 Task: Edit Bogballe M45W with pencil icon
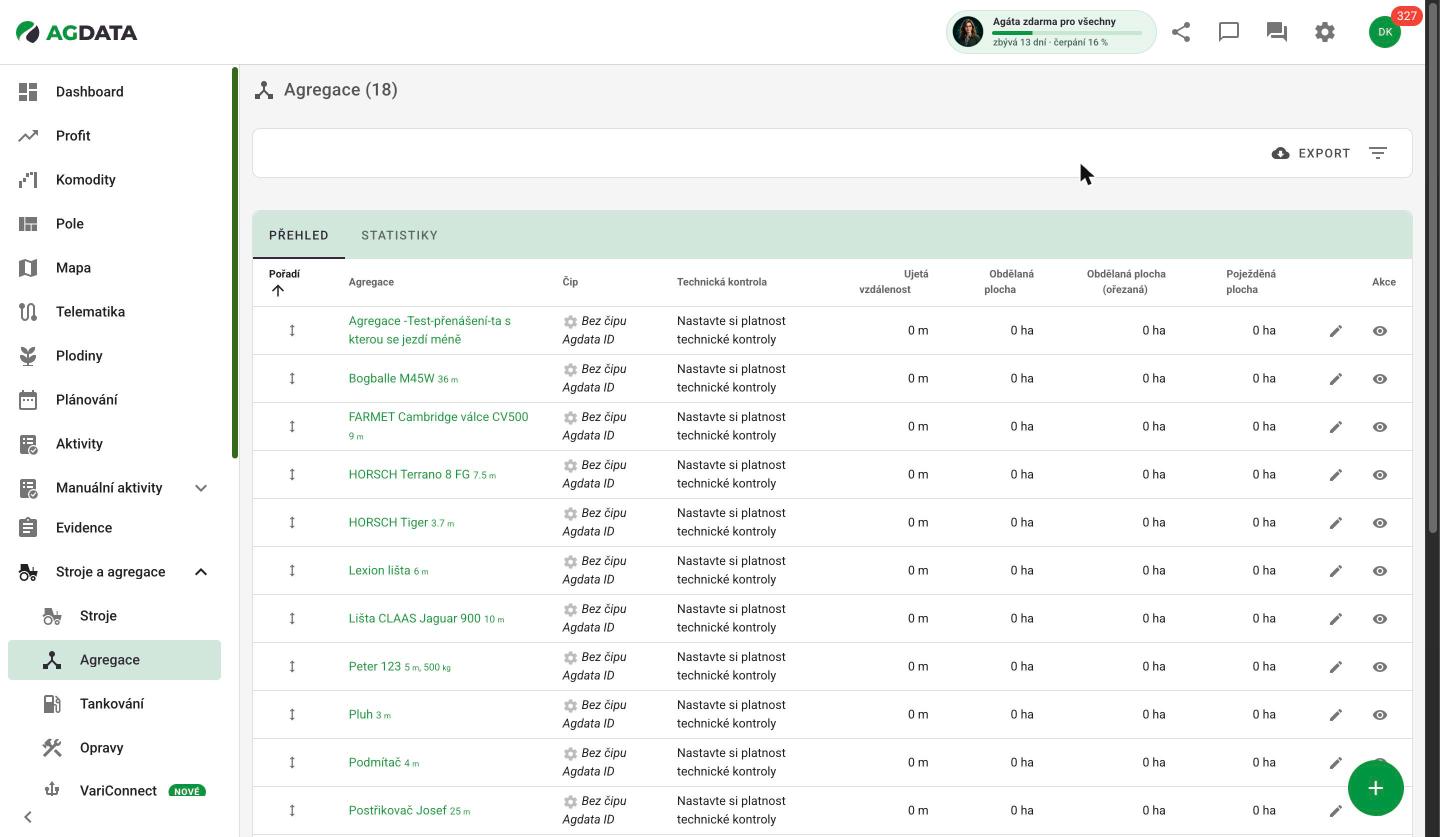click(1336, 379)
